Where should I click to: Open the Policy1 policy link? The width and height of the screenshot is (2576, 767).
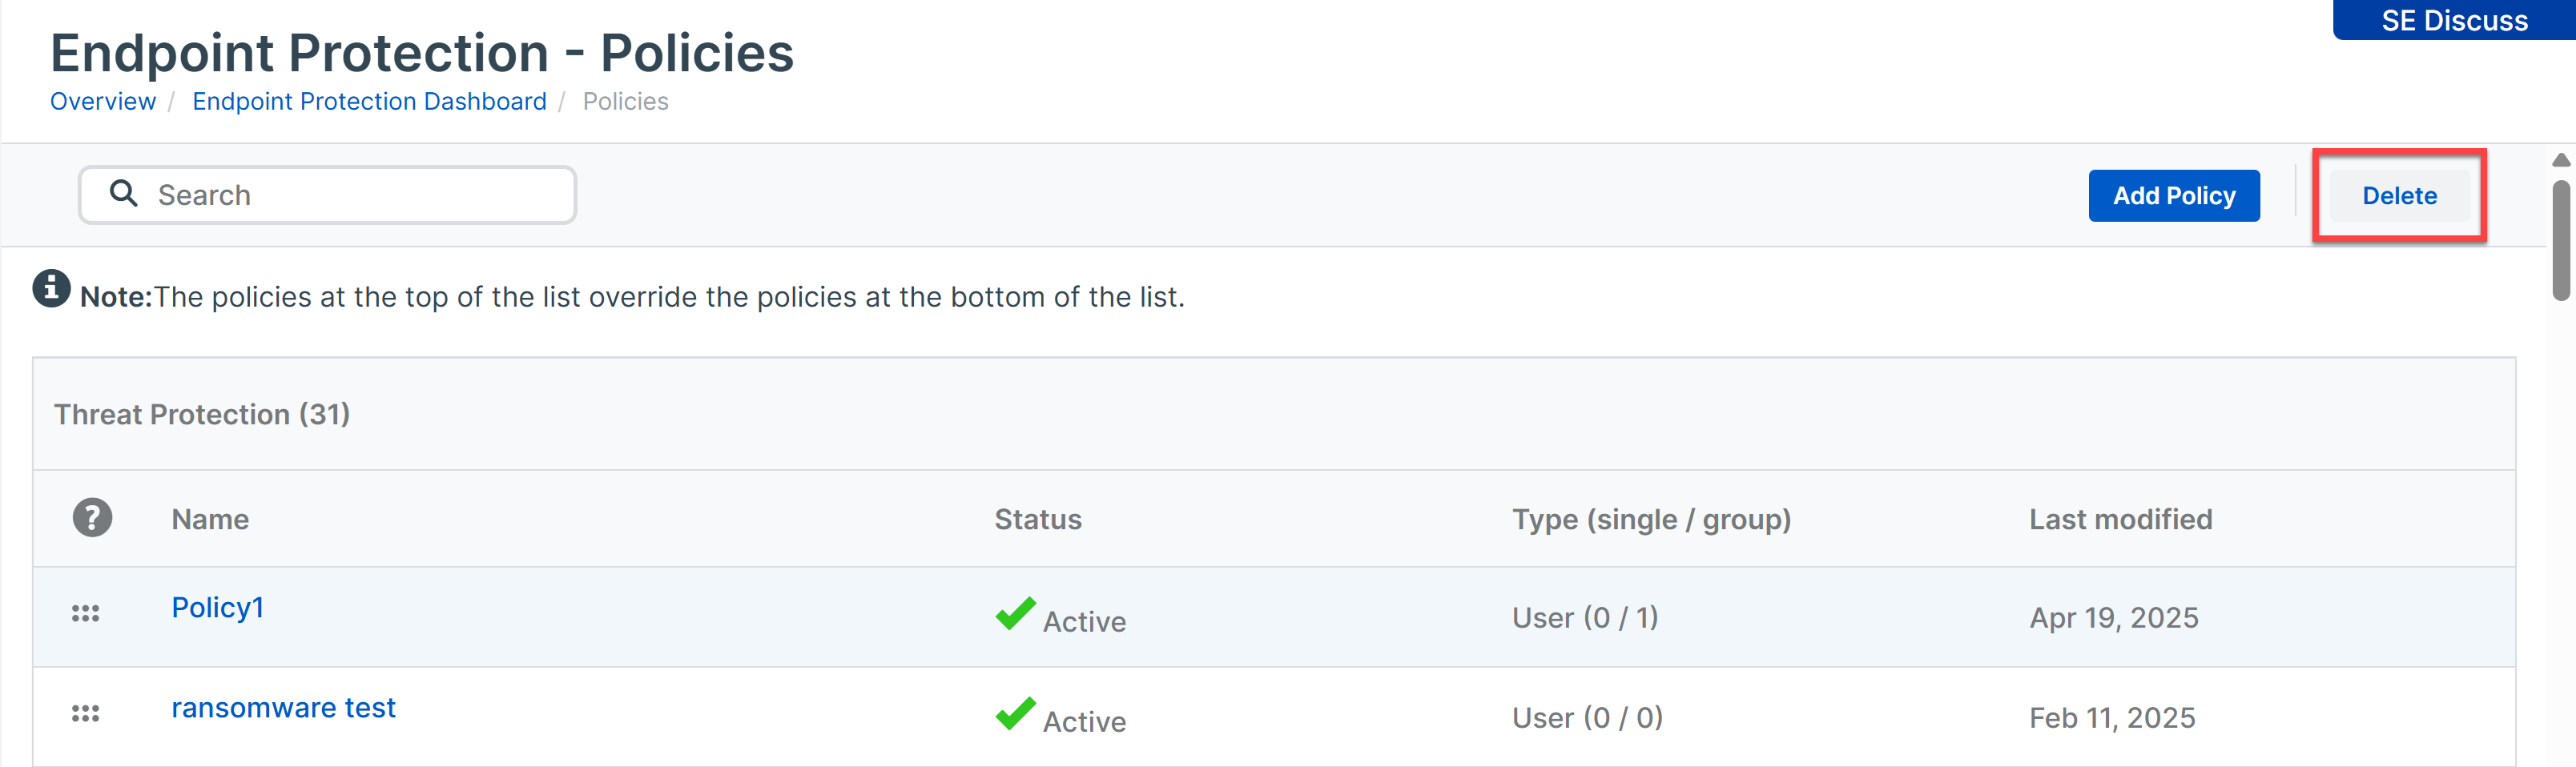tap(217, 608)
